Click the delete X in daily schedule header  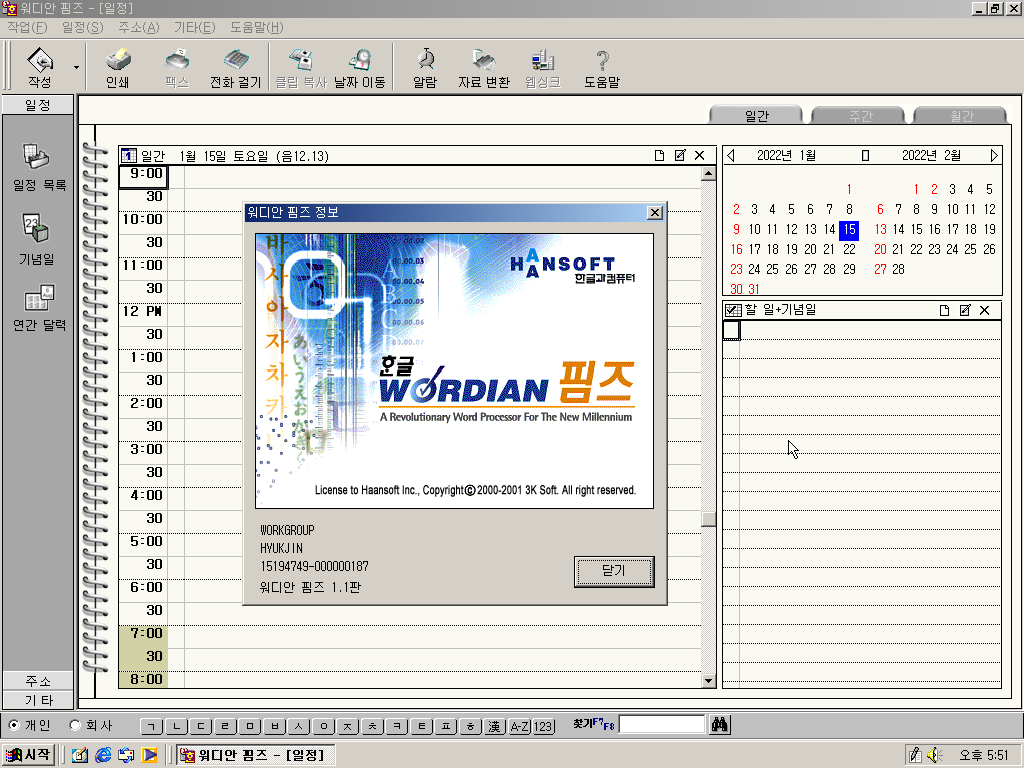tap(699, 155)
